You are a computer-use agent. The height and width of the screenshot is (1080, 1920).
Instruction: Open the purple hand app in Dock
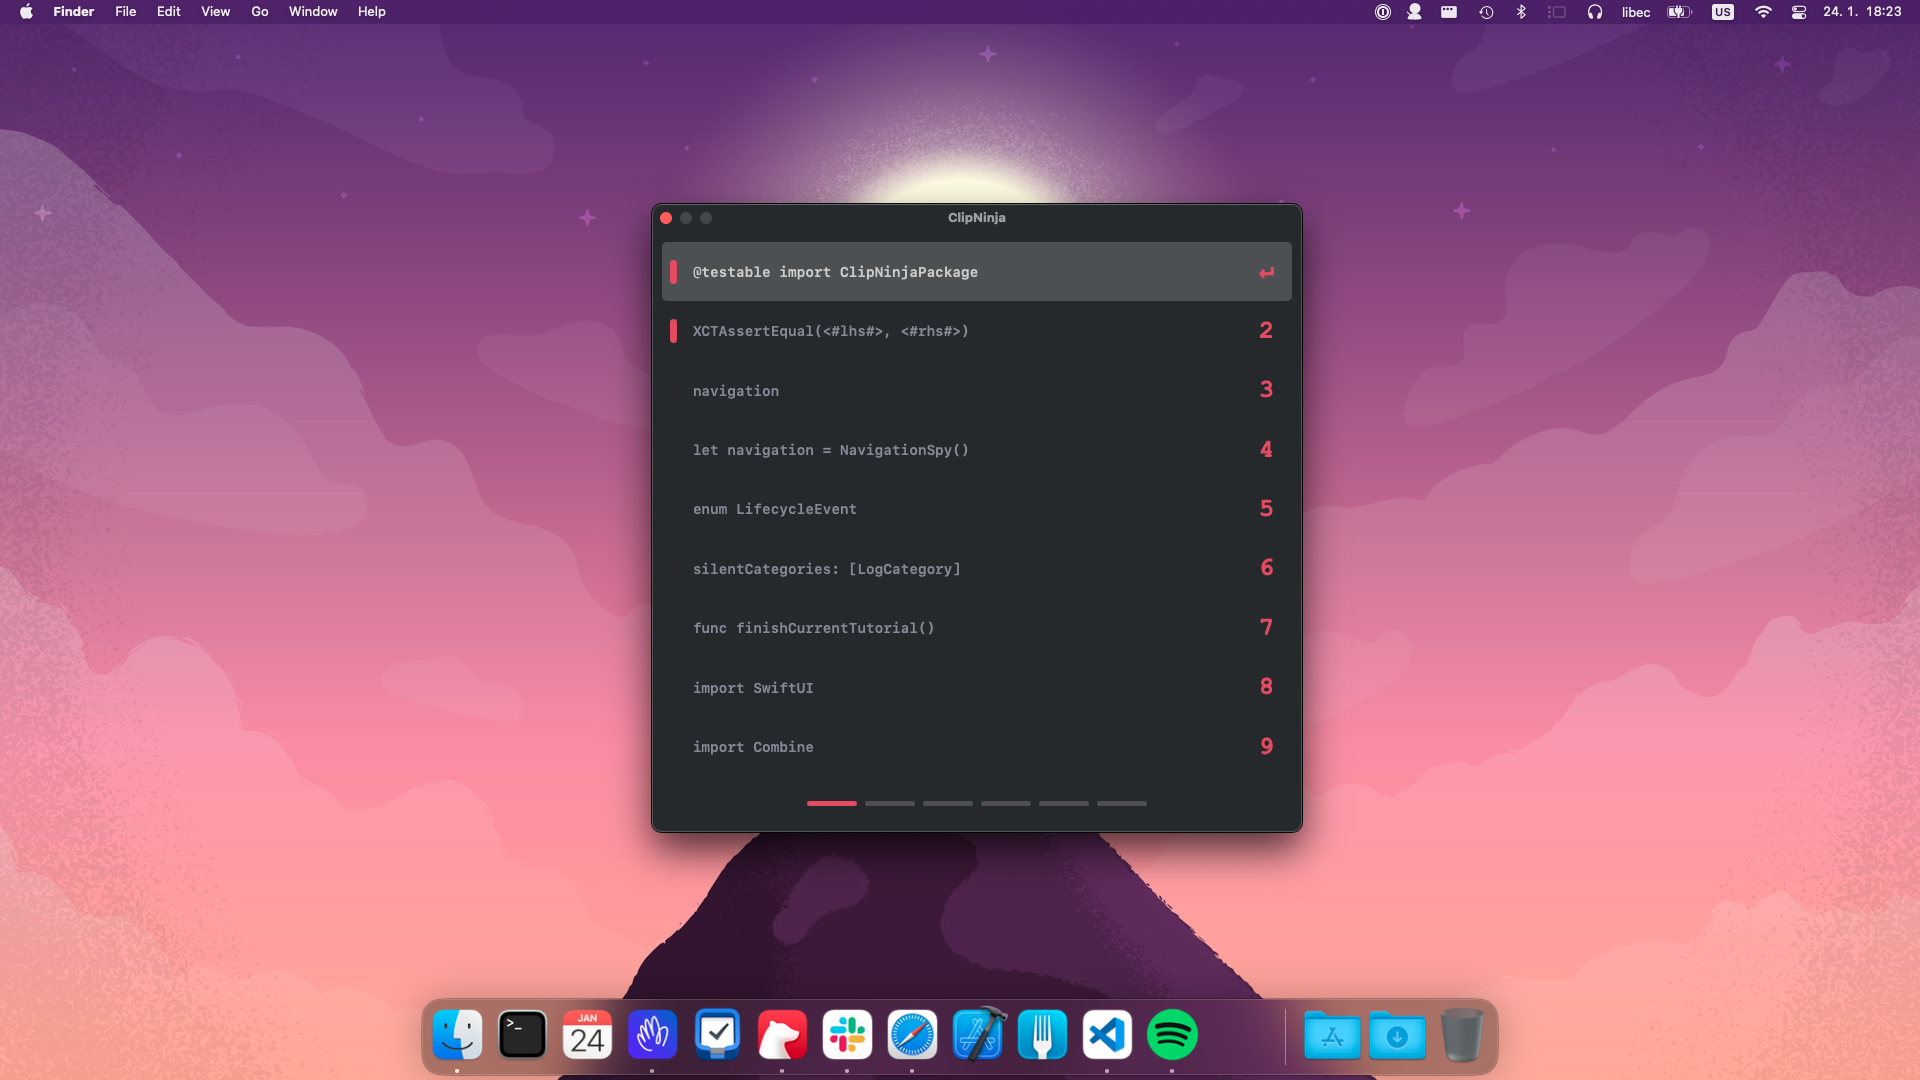(652, 1035)
